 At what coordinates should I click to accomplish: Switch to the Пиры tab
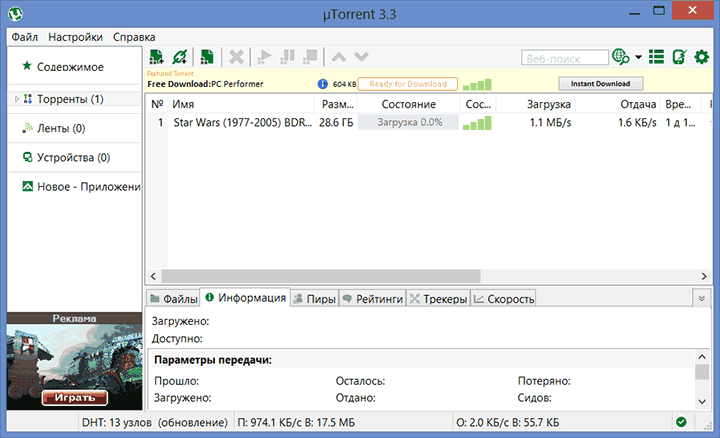tap(315, 299)
